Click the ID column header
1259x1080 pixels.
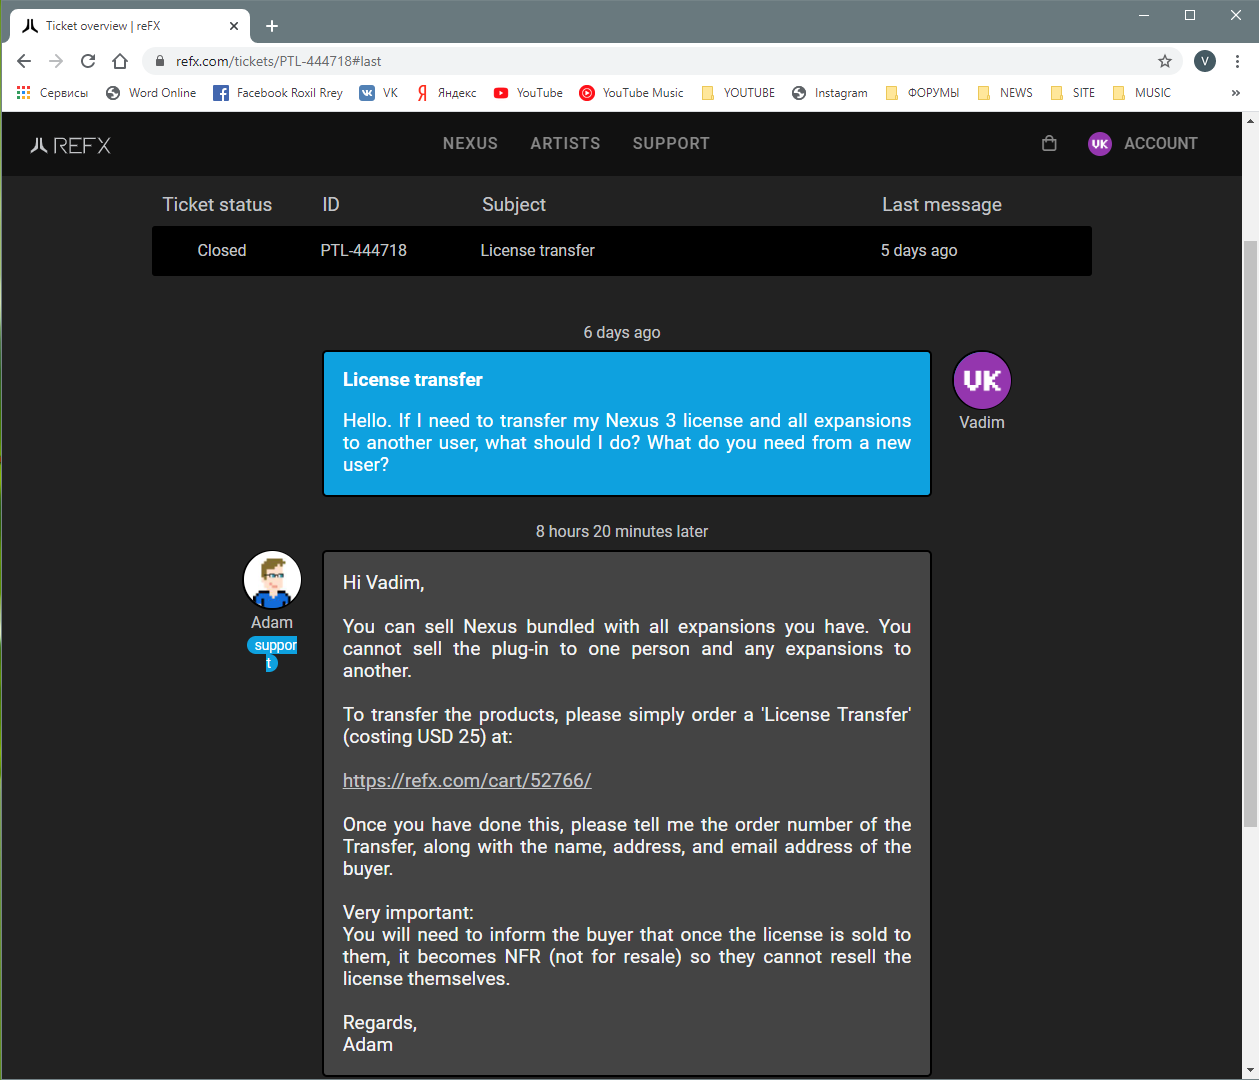click(x=331, y=204)
